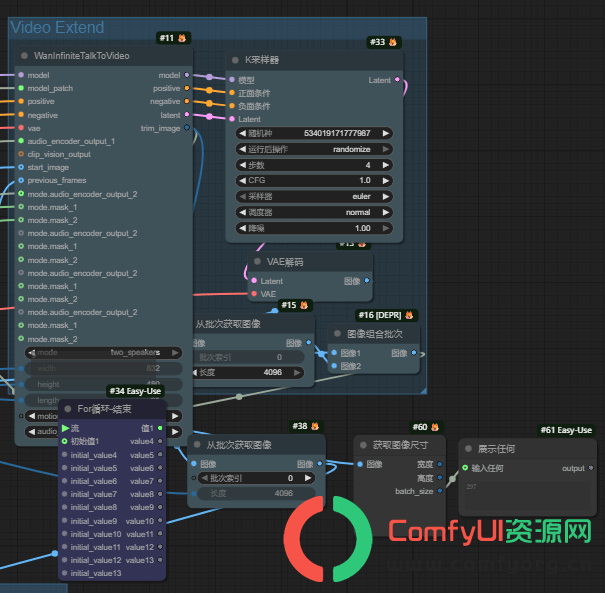
Task: Click the 批次索引 field on node #15
Action: (248, 357)
